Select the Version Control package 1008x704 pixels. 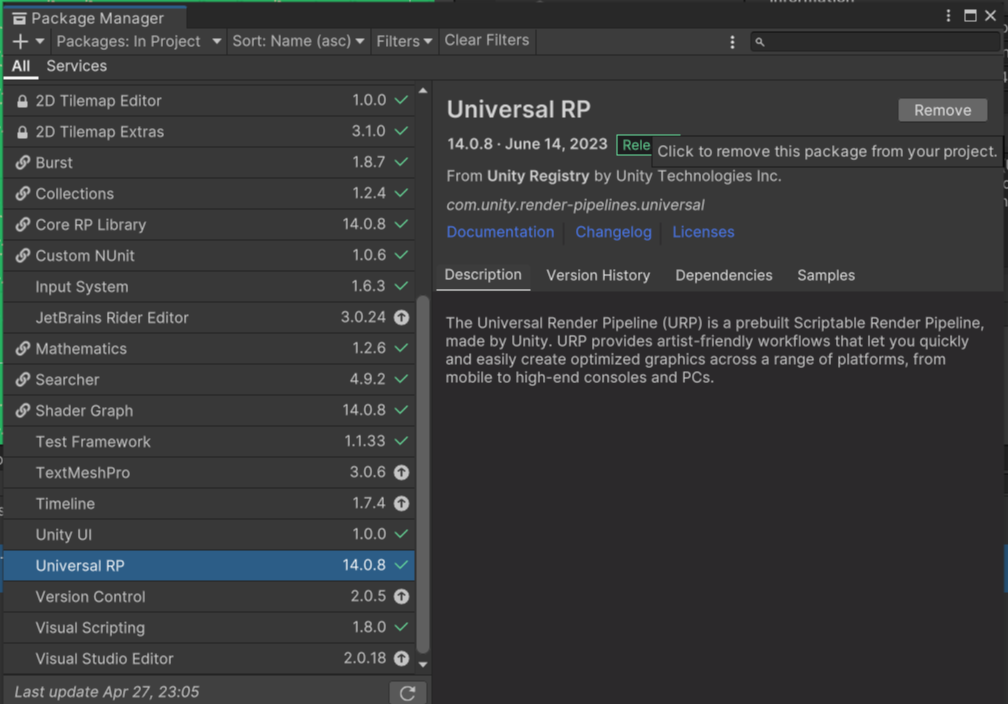(x=209, y=597)
